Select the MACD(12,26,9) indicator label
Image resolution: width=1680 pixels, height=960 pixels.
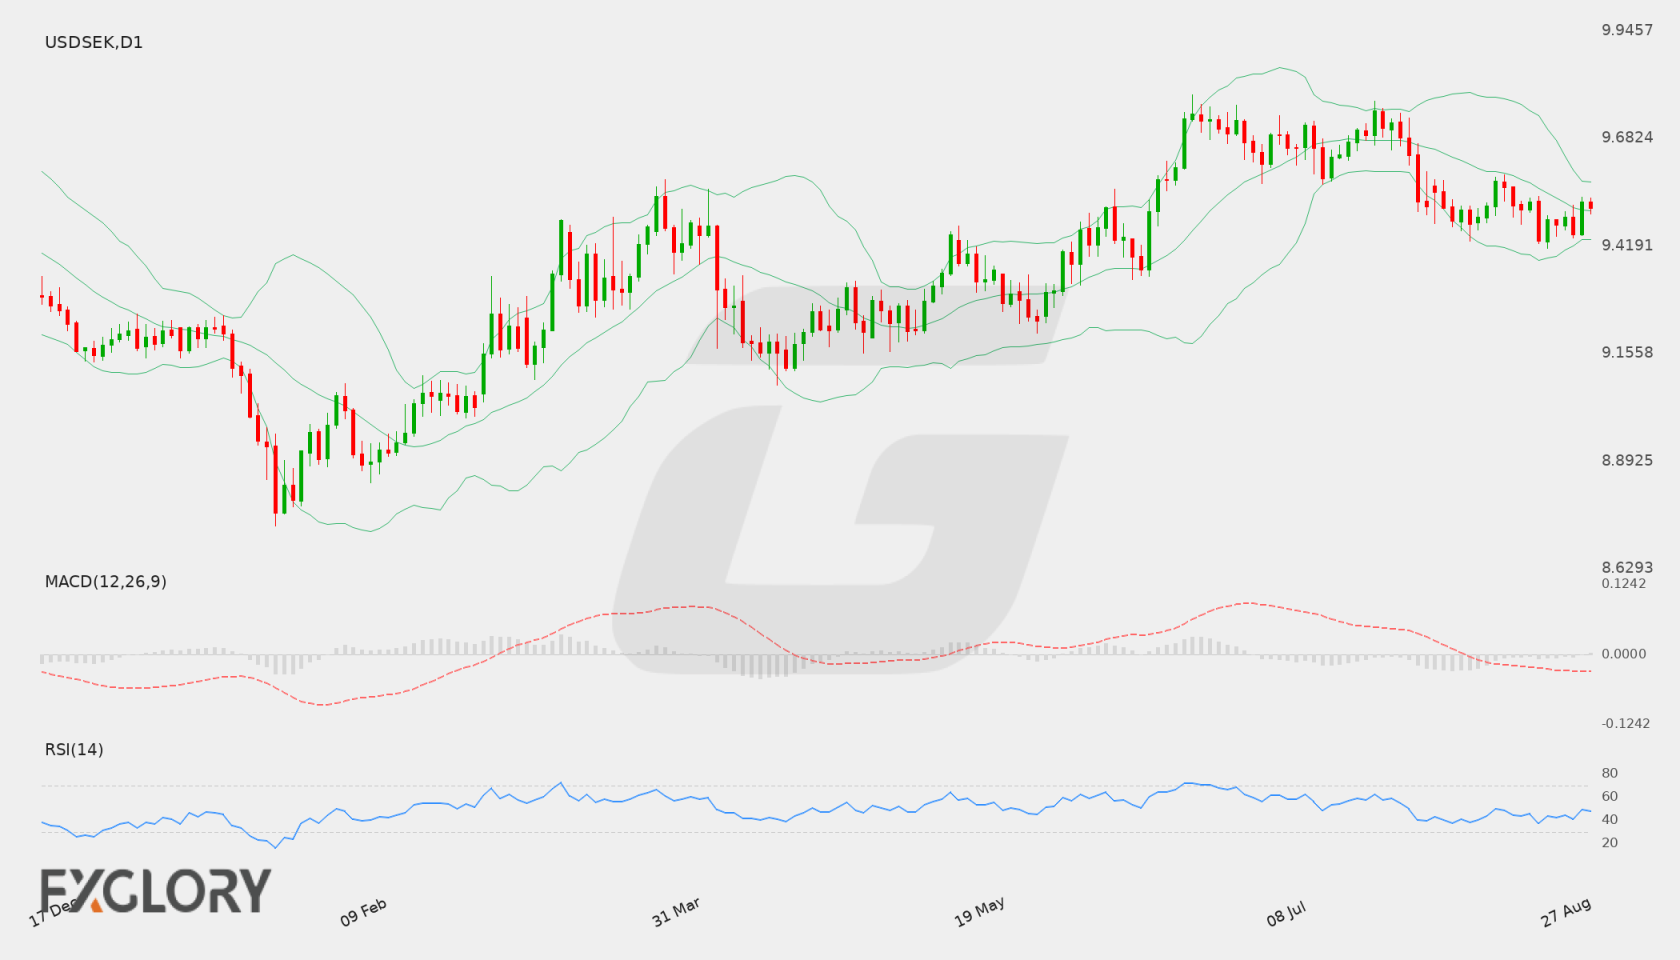pos(106,581)
